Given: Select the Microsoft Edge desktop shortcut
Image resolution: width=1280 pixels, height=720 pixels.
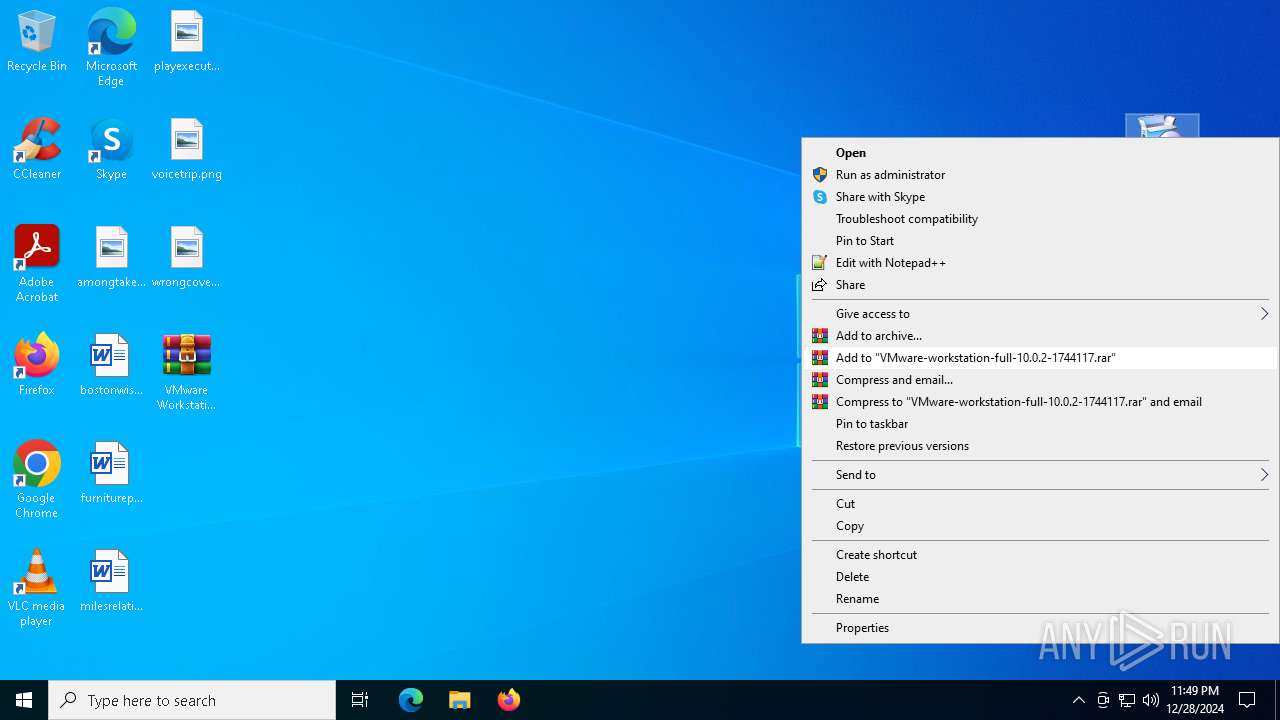Looking at the screenshot, I should (x=111, y=47).
